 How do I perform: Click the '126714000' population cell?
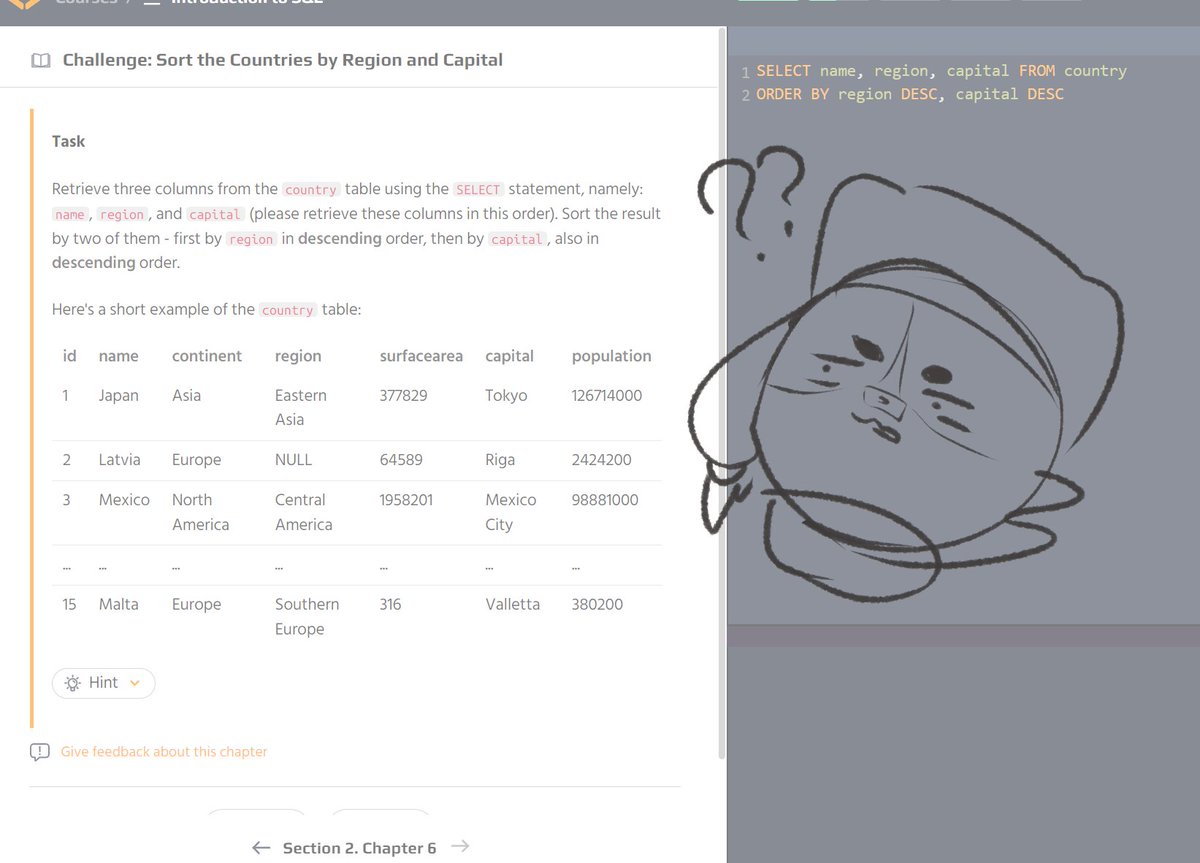coord(607,395)
